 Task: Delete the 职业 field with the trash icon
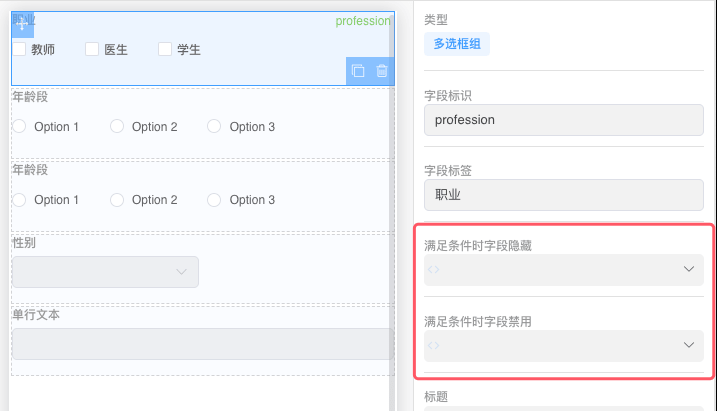(382, 71)
